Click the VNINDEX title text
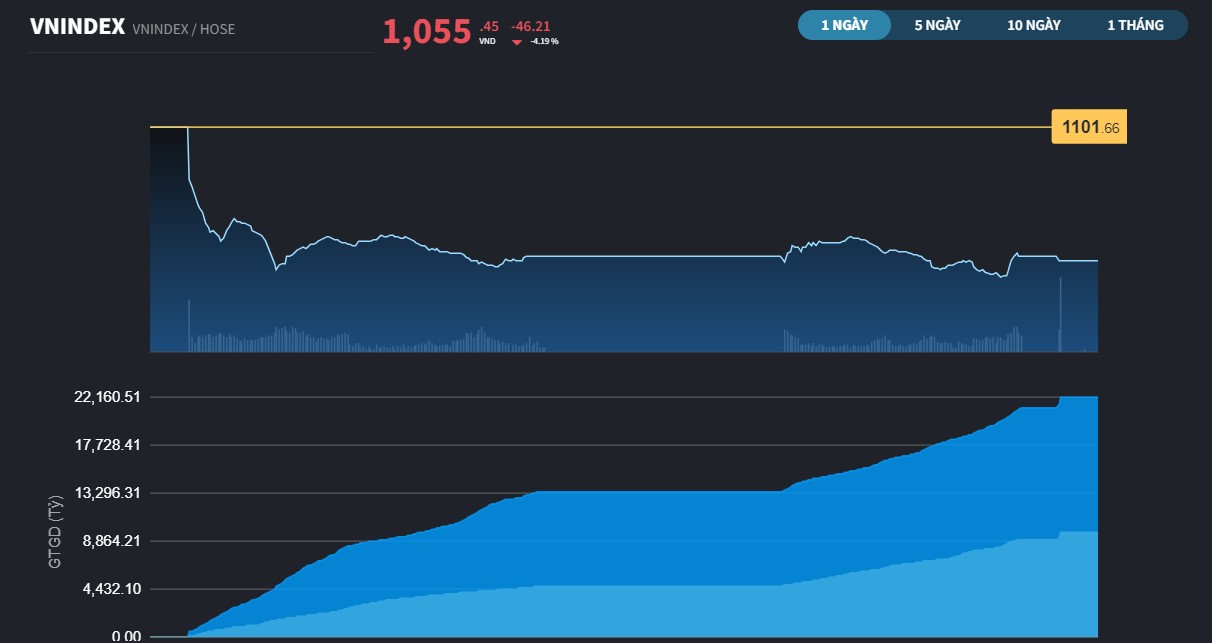Screen dimensions: 1212x643 (77, 27)
